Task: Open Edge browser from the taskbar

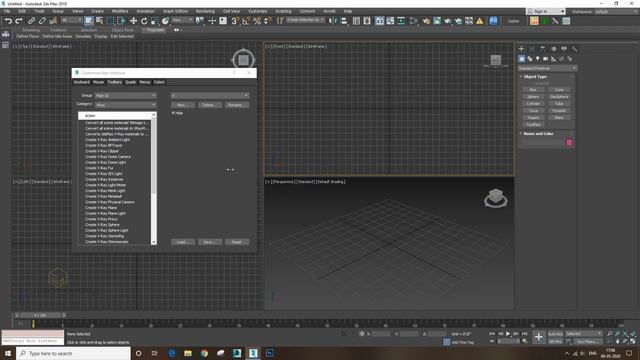Action: (x=171, y=353)
